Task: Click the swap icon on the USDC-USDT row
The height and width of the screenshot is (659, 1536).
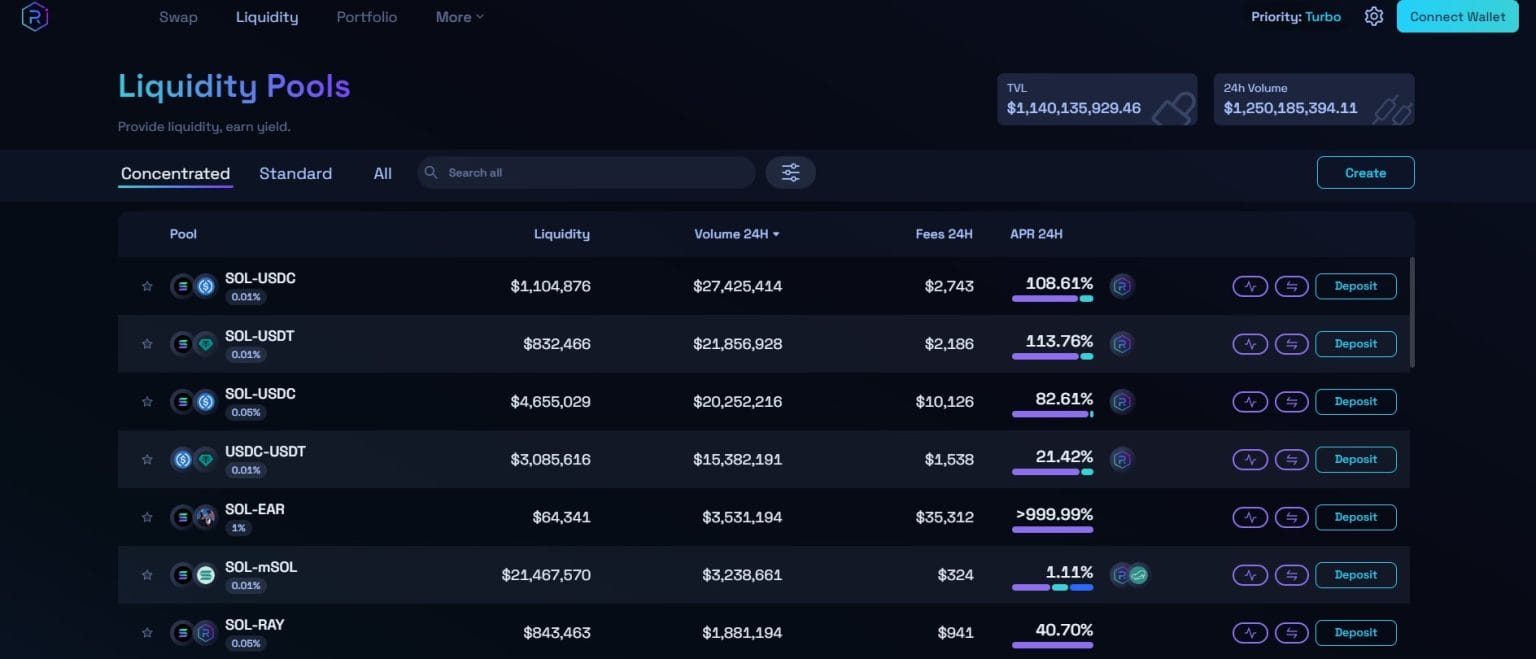Action: (x=1291, y=459)
